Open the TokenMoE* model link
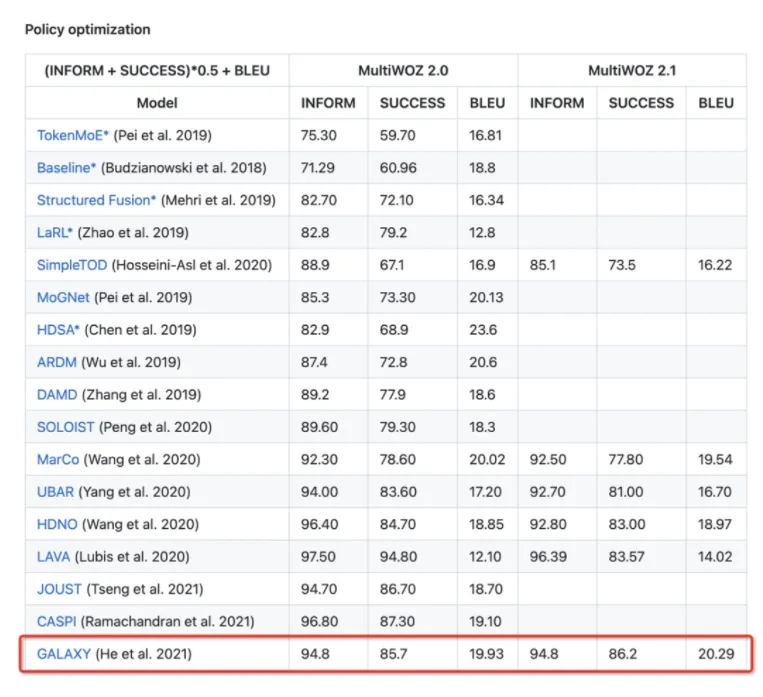The image size is (763, 697). [x=73, y=135]
